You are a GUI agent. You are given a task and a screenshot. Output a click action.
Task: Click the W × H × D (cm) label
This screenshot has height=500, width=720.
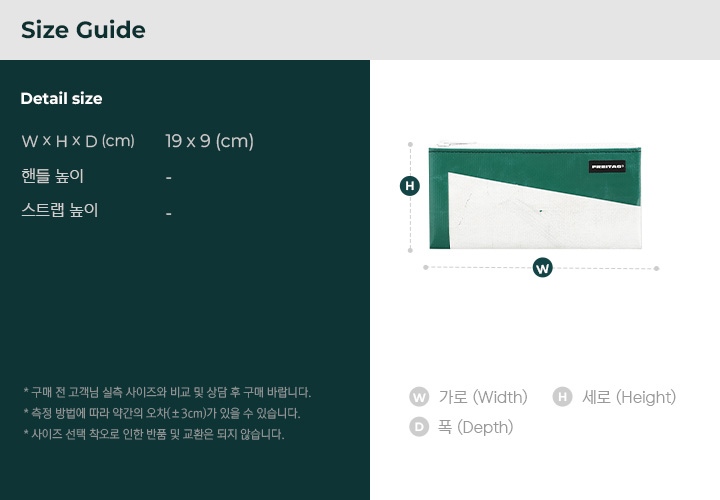pos(78,141)
